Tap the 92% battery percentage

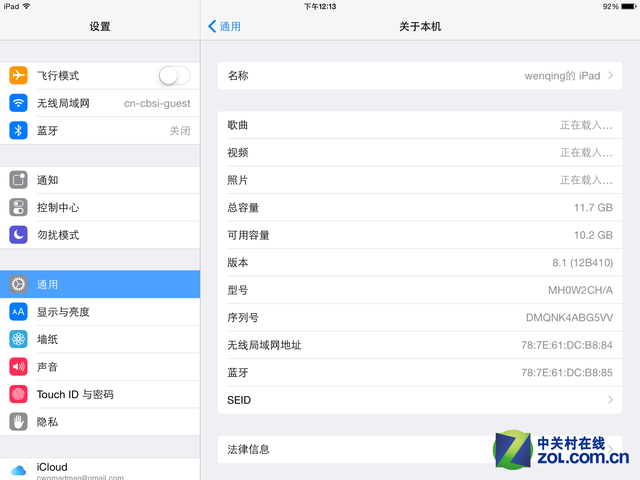[611, 7]
